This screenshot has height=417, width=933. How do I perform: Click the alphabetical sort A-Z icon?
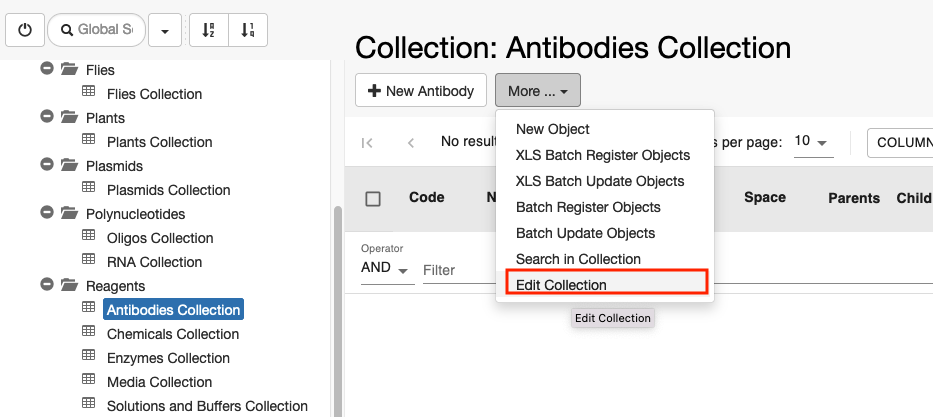pyautogui.click(x=209, y=30)
